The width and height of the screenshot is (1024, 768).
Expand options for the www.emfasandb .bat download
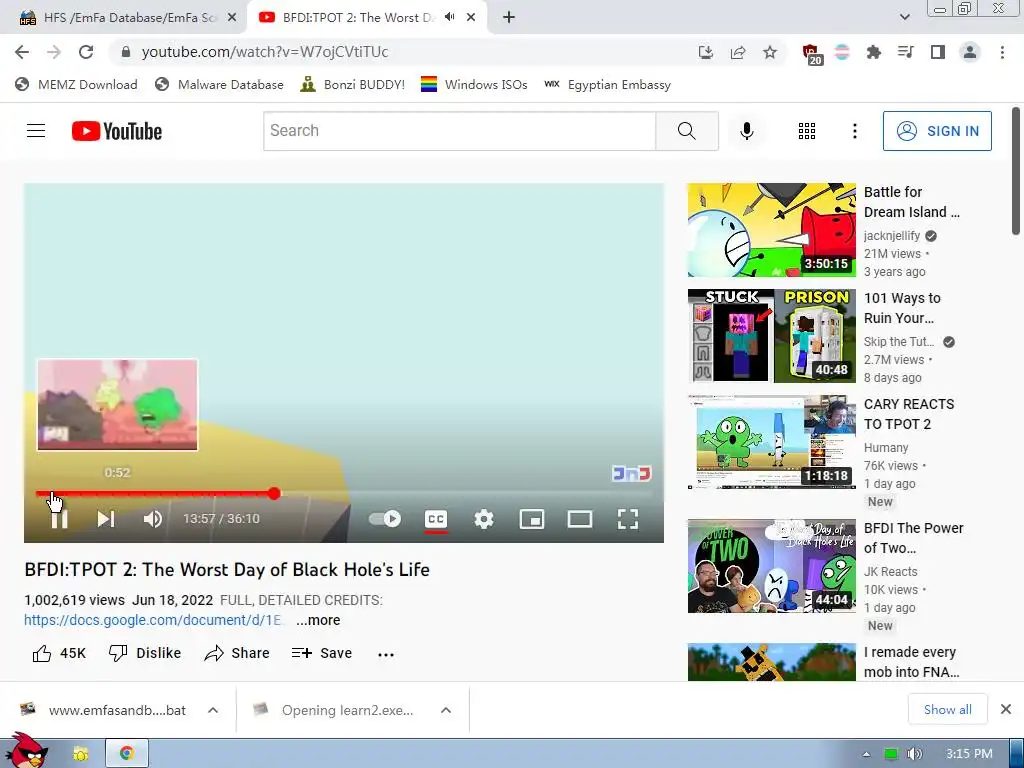[x=213, y=710]
